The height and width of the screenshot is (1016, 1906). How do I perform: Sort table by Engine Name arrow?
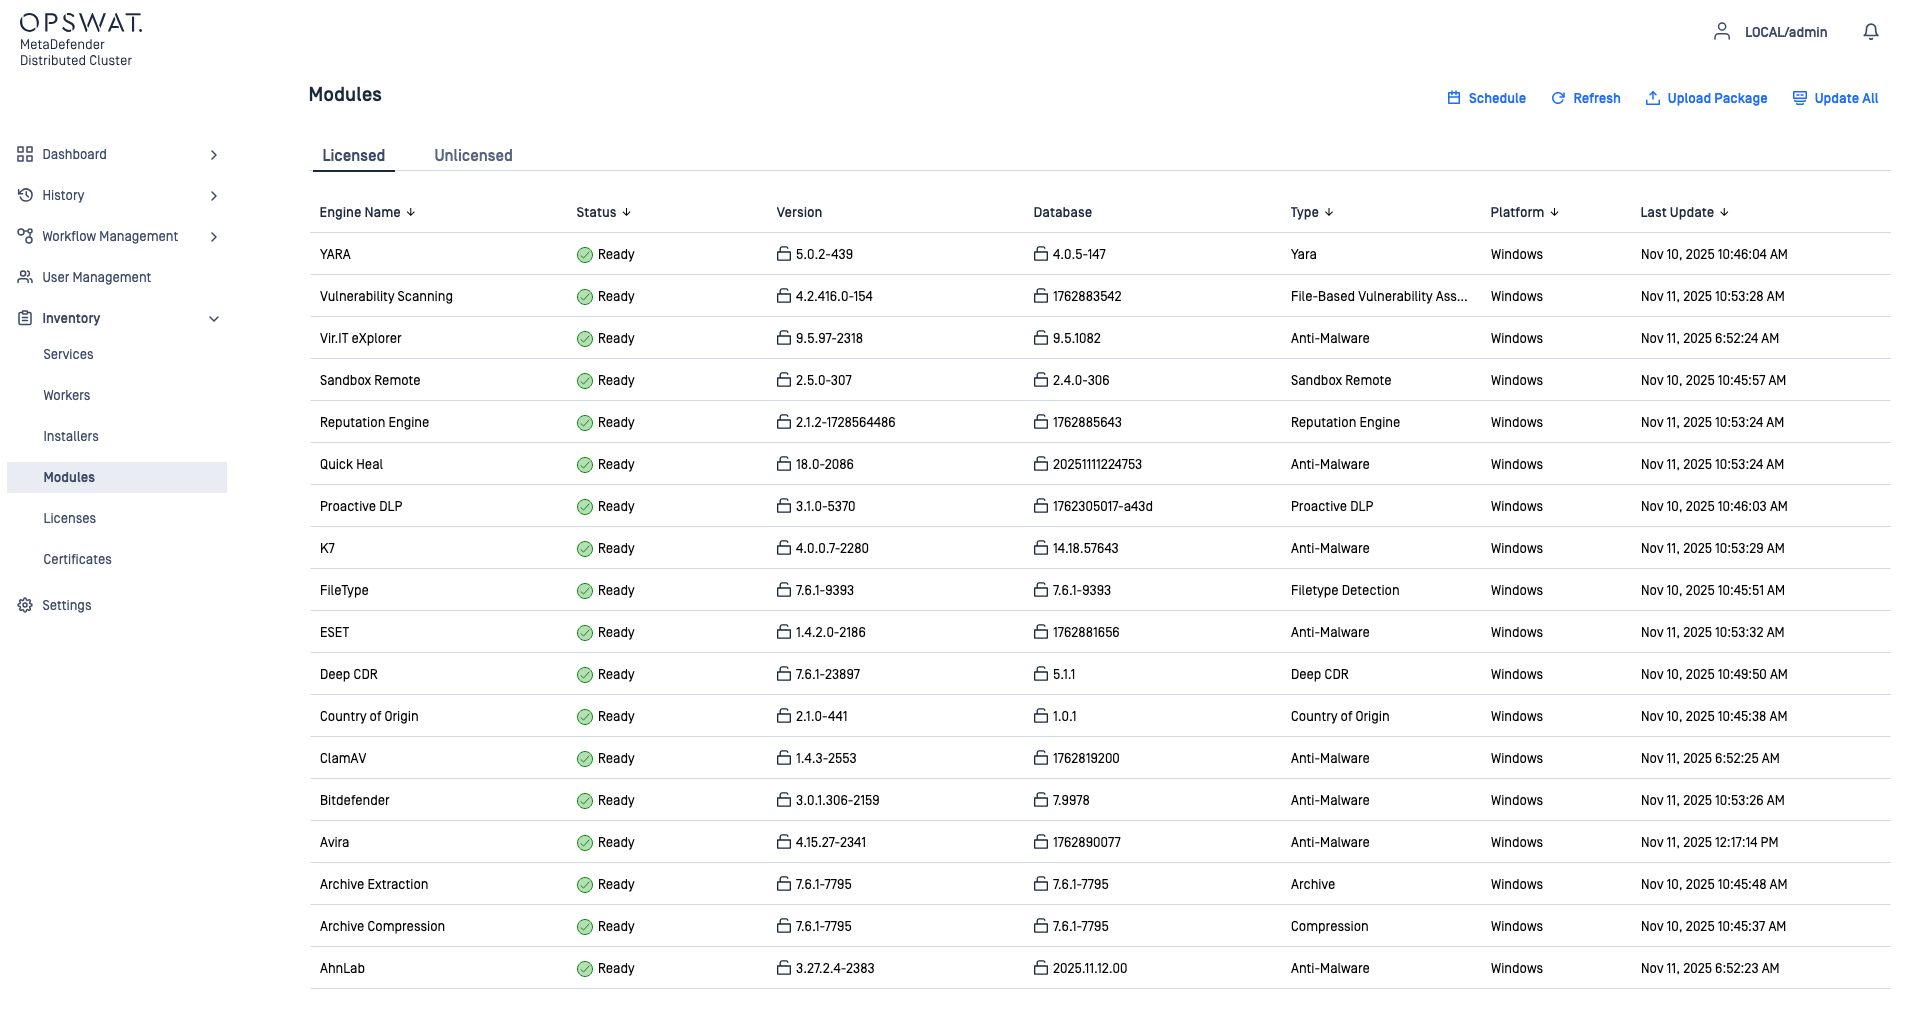coord(411,212)
